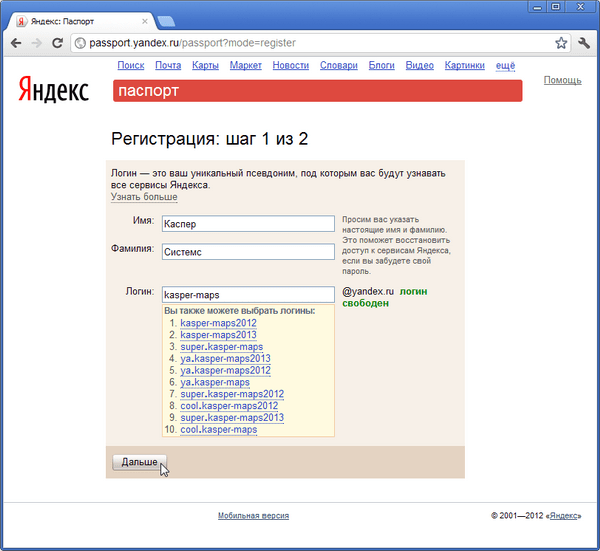
Task: Expand the ещё services link
Action: pyautogui.click(x=505, y=65)
